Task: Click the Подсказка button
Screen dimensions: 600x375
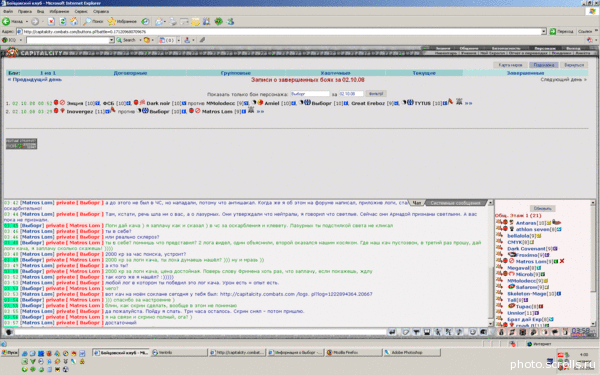Action: pos(544,65)
